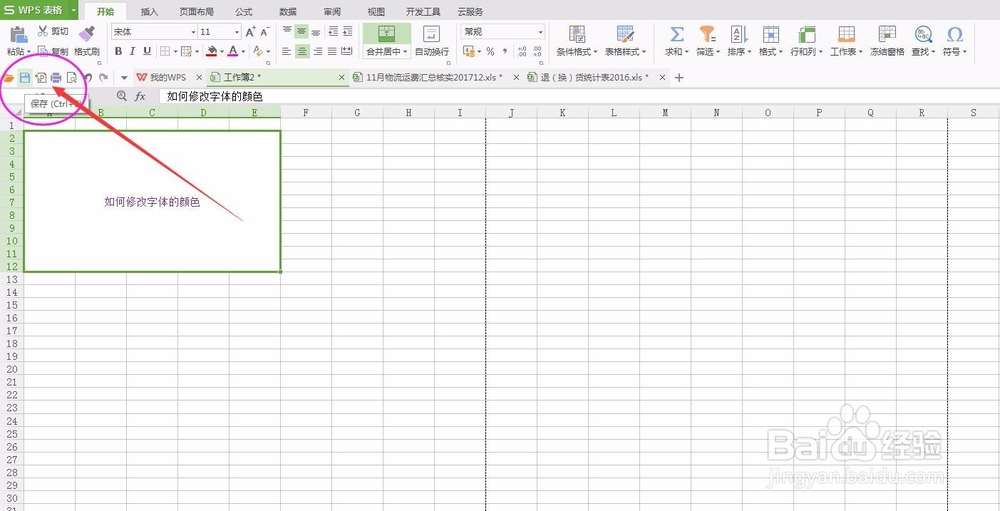Screen dimensions: 1000x511
Task: Increase font size with A+ icon
Action: pyautogui.click(x=251, y=31)
